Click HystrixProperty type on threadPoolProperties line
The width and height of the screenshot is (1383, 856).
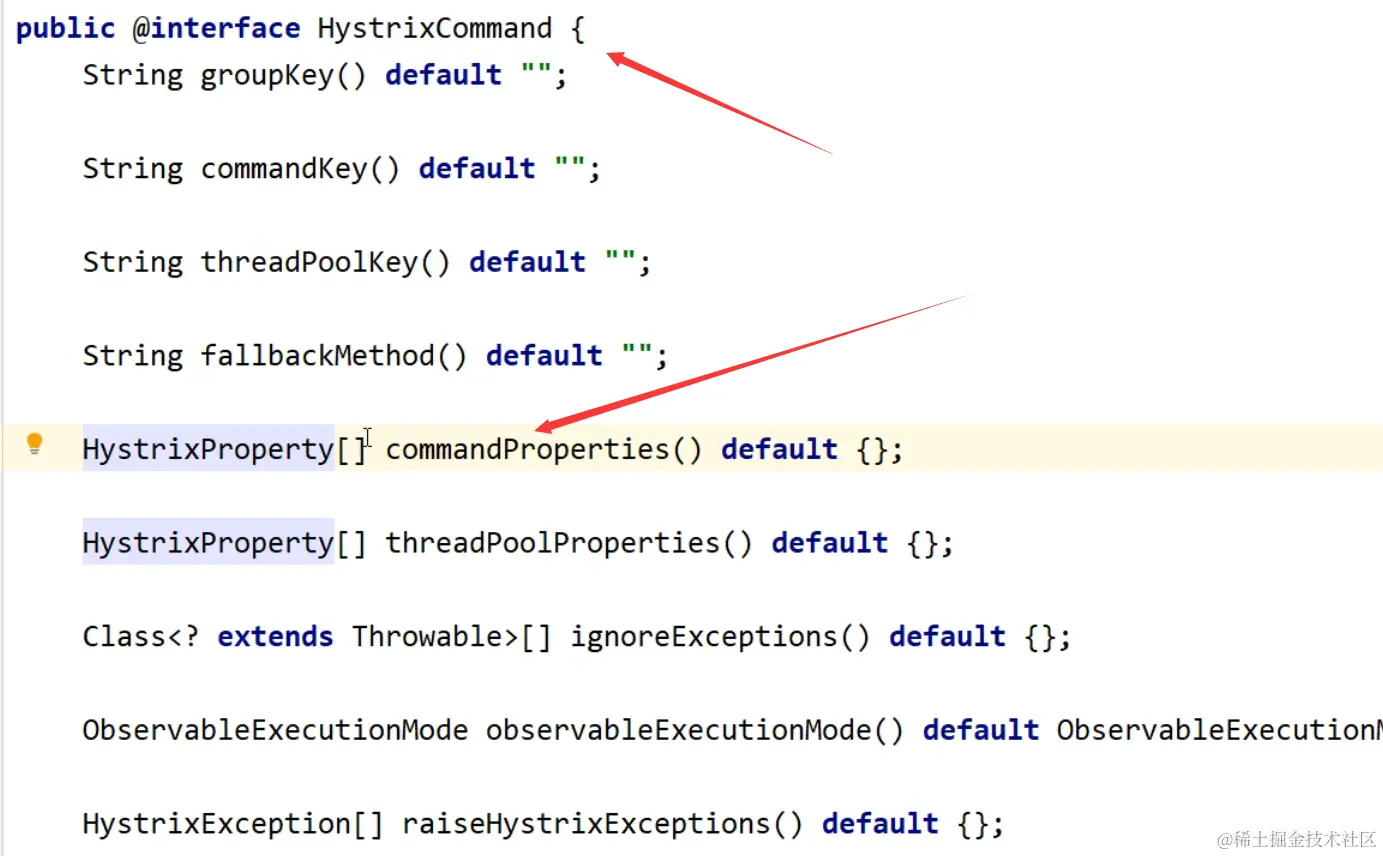[x=208, y=542]
